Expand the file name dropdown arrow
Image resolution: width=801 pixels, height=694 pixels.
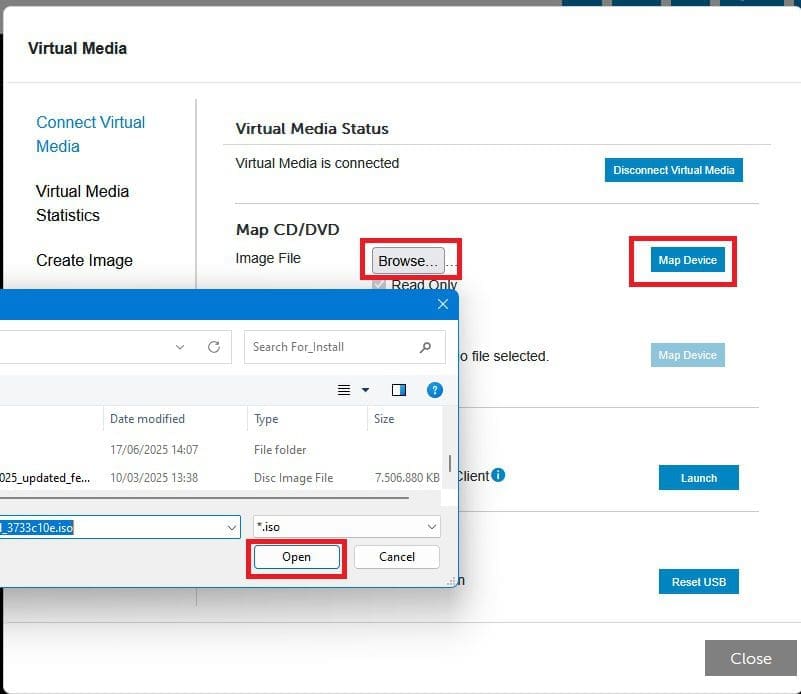(x=232, y=527)
